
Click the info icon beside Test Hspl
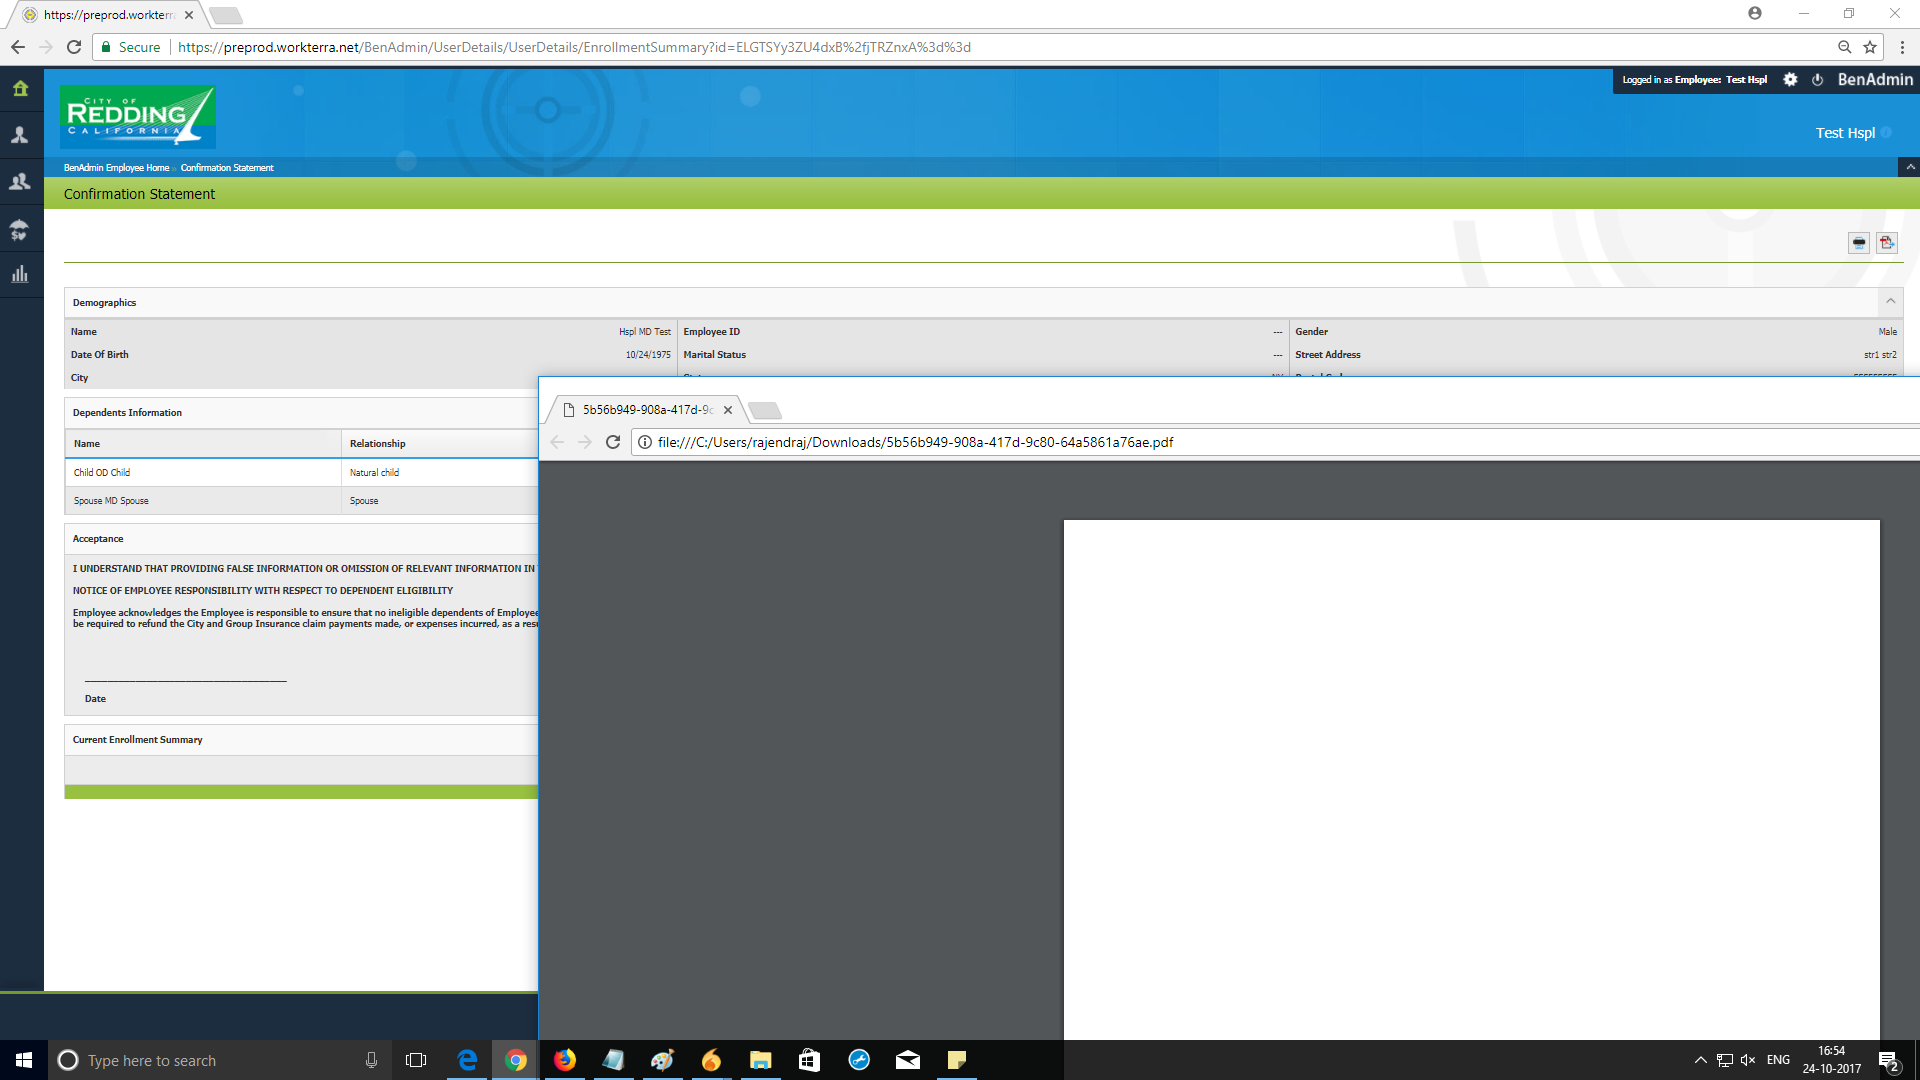(1886, 133)
